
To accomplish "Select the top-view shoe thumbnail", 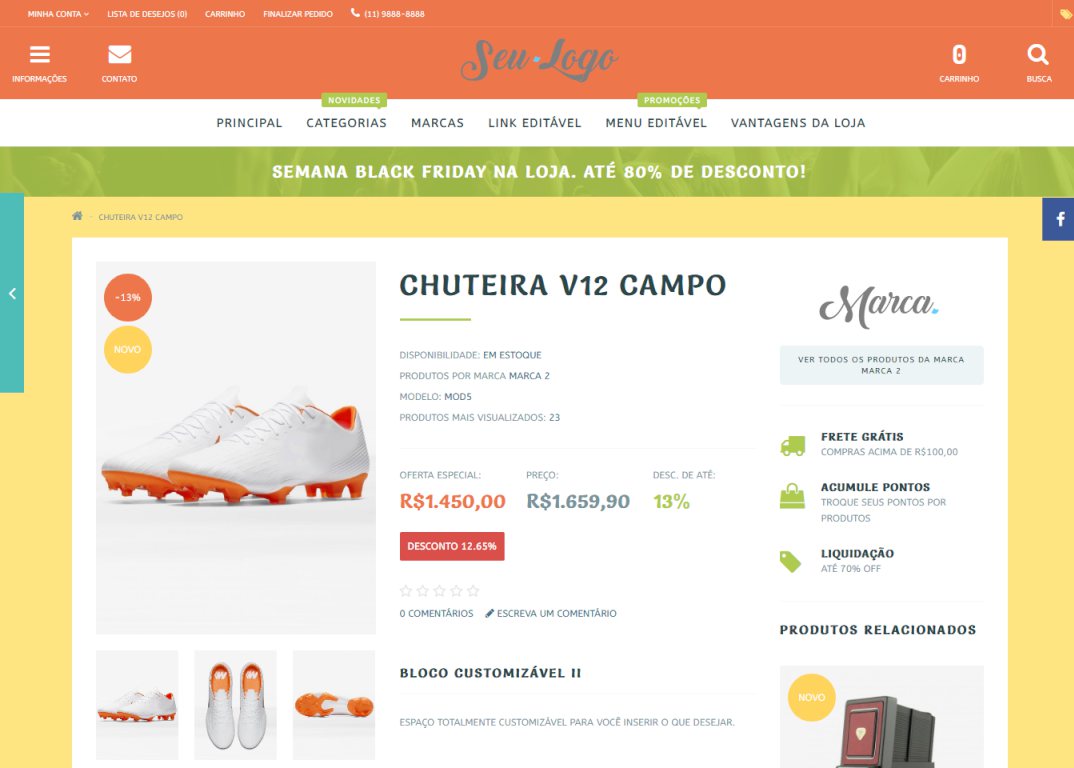I will [x=236, y=705].
